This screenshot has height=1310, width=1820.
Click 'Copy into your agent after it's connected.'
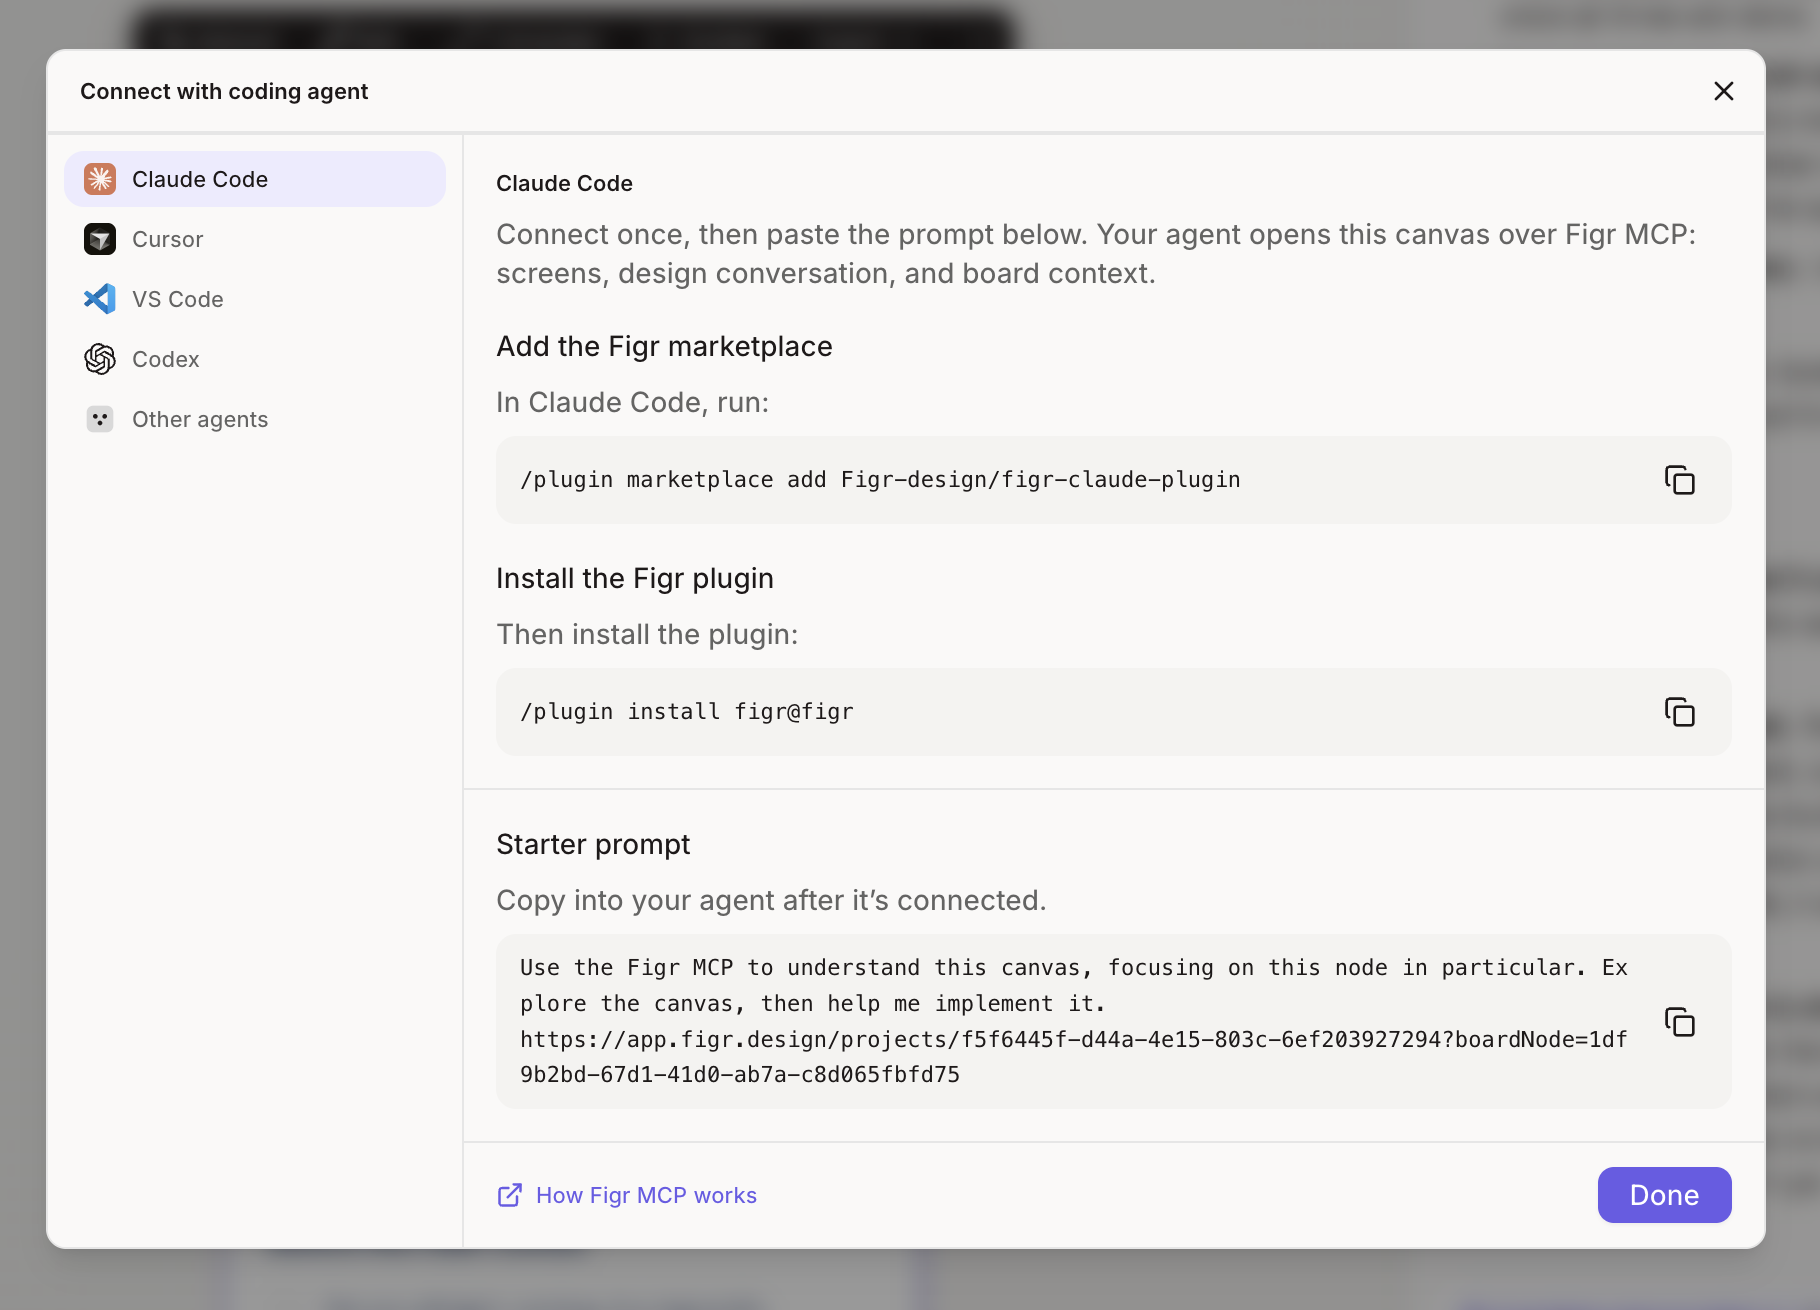coord(771,900)
